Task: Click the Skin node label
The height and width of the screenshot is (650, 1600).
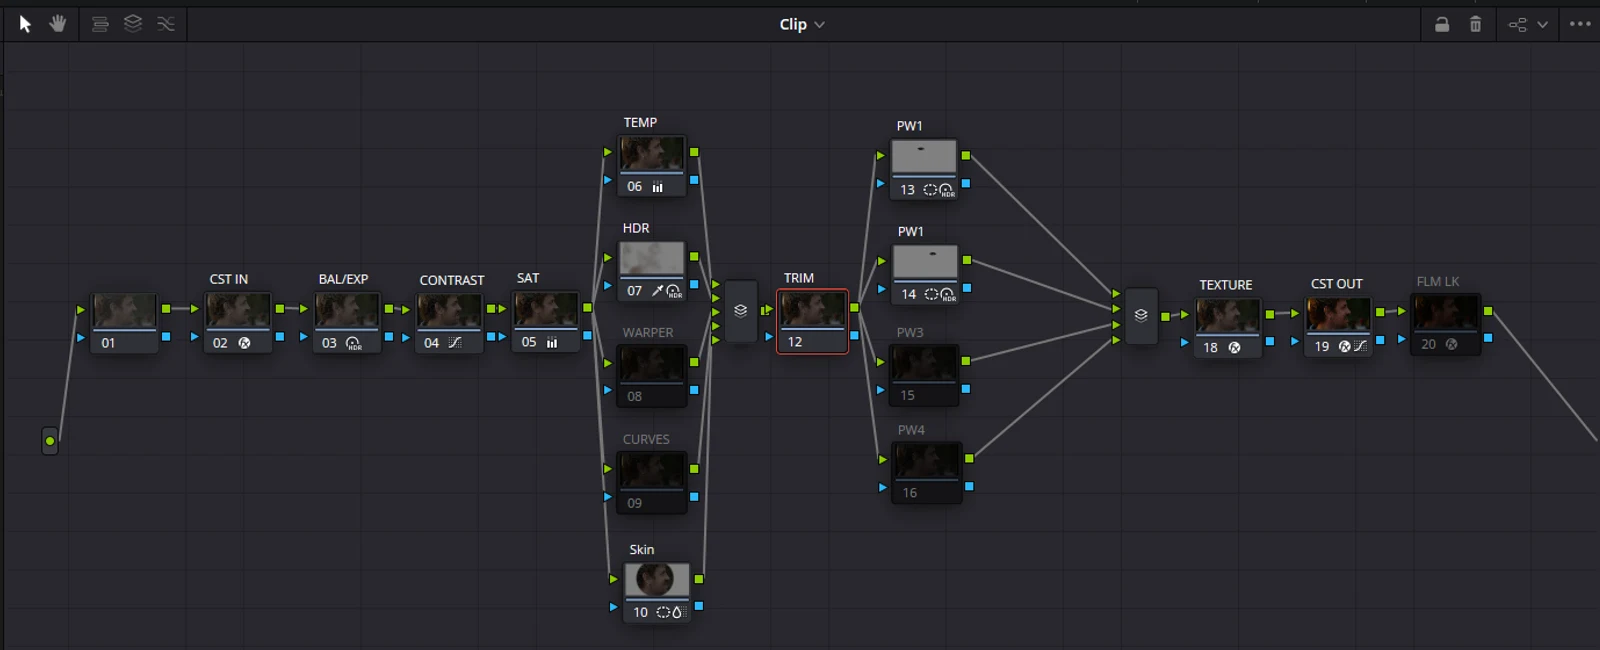Action: pyautogui.click(x=642, y=550)
